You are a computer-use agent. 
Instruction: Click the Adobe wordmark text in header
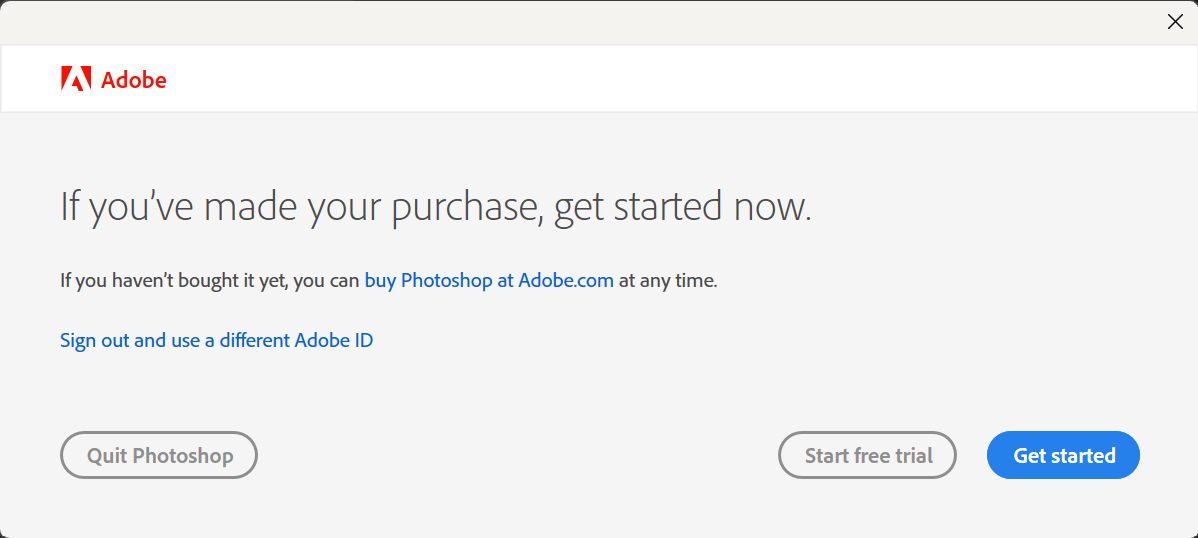pyautogui.click(x=134, y=80)
